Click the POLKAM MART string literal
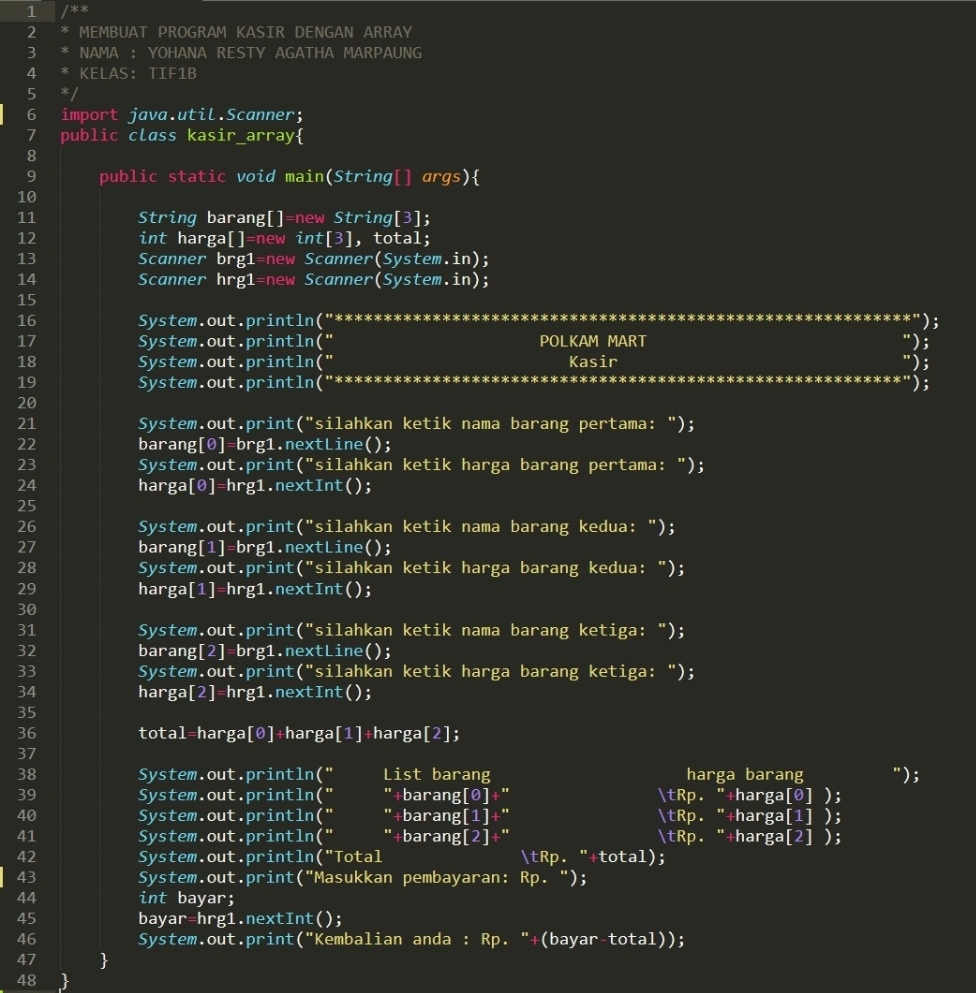This screenshot has width=976, height=993. 592,340
